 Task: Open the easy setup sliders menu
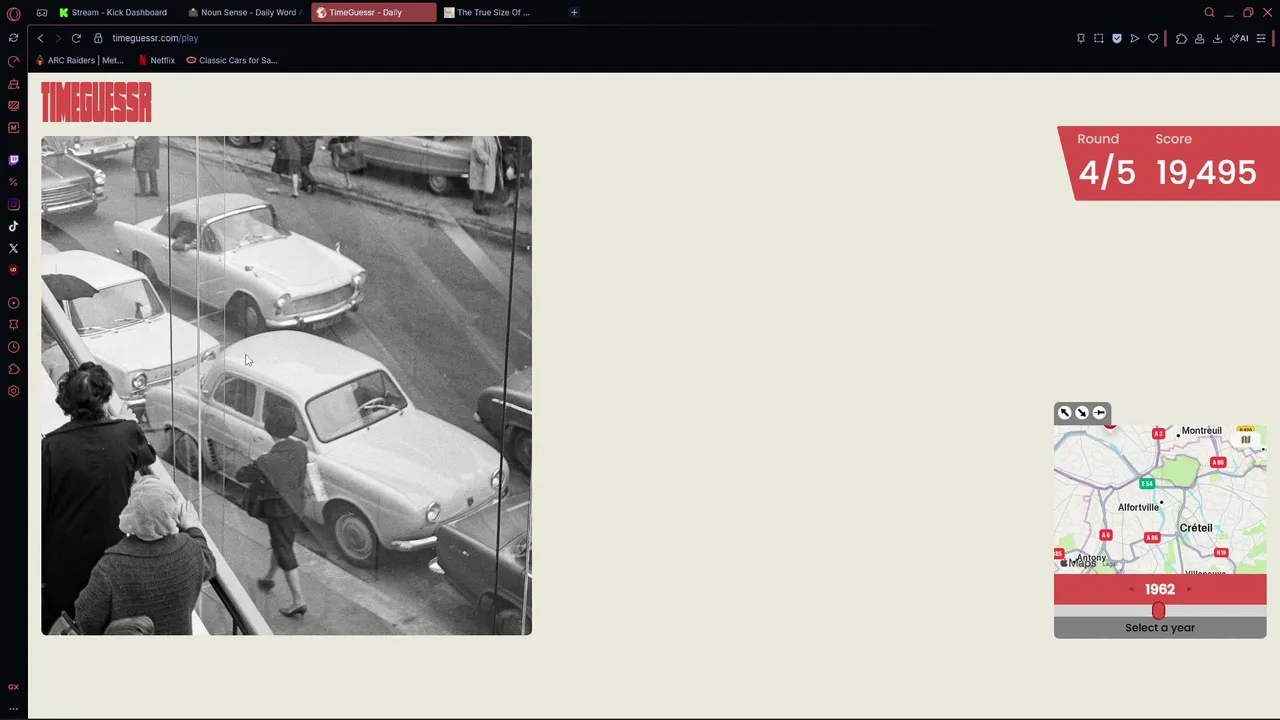(x=1261, y=38)
